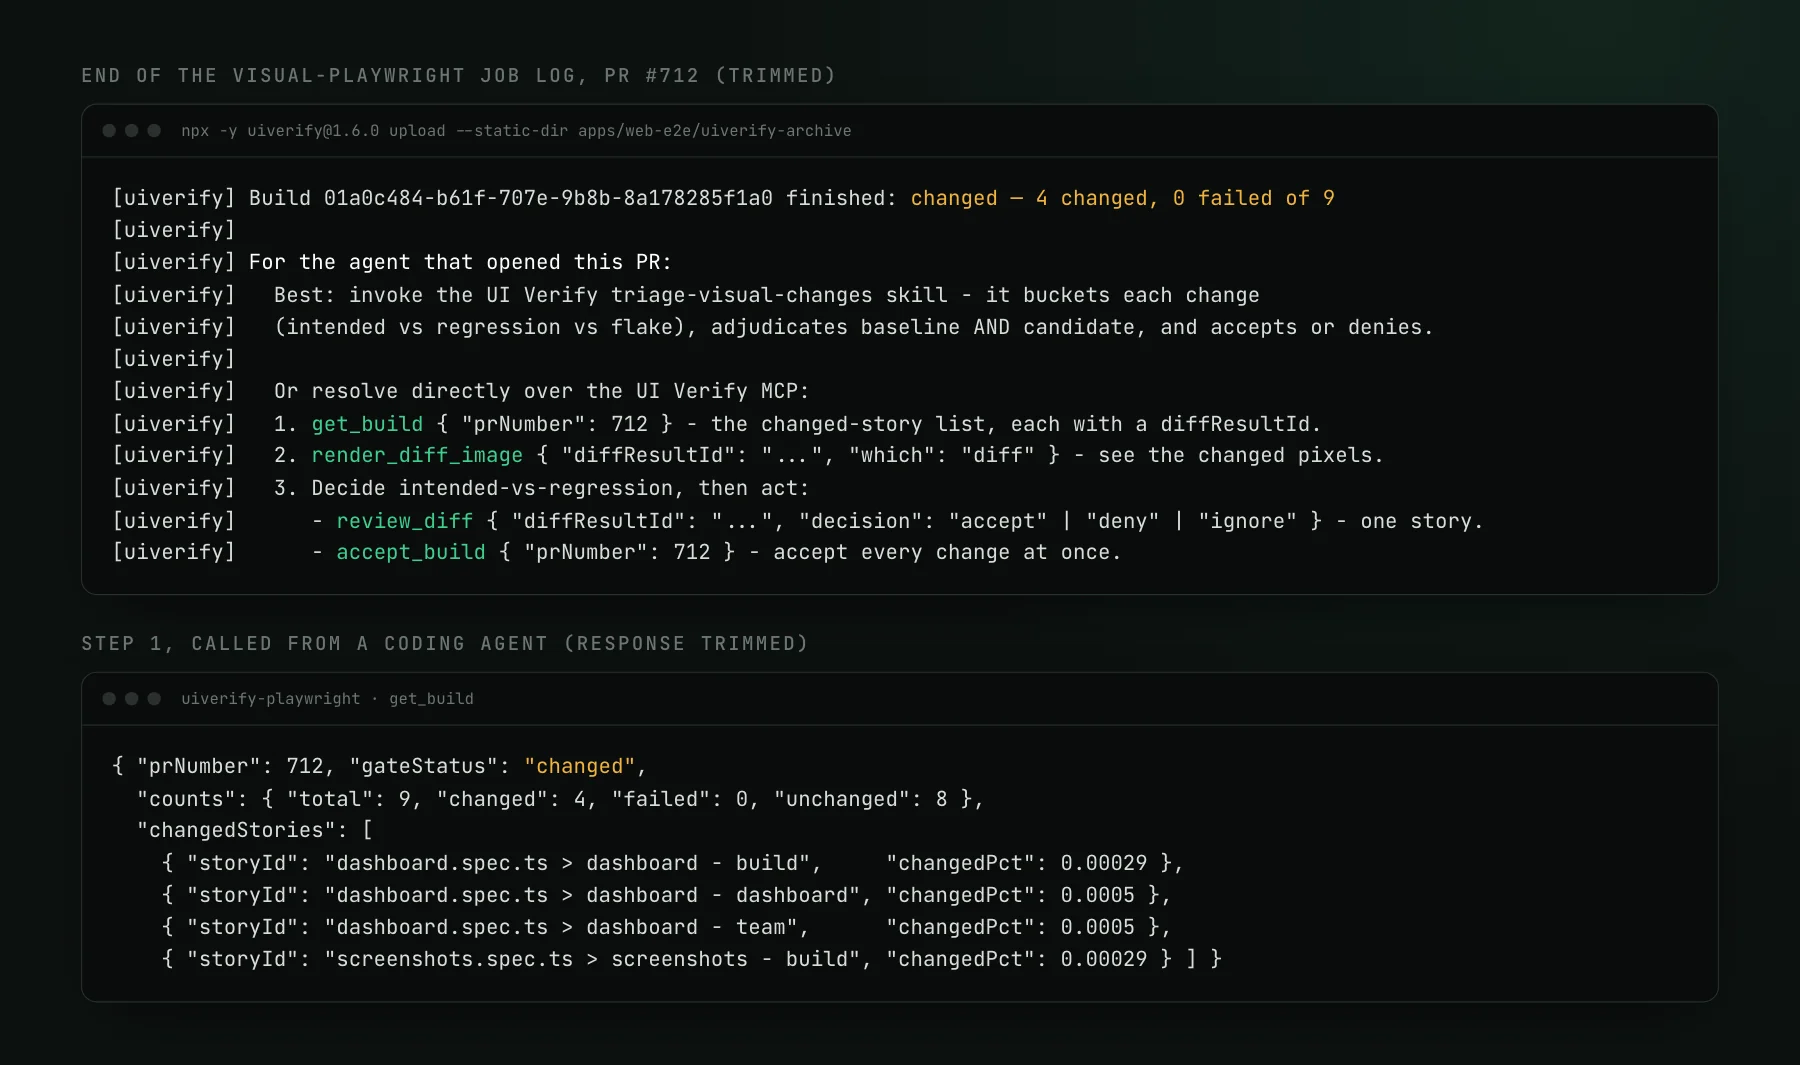Click the 'dashboard - team' storyId row
The height and width of the screenshot is (1065, 1800).
(x=666, y=927)
